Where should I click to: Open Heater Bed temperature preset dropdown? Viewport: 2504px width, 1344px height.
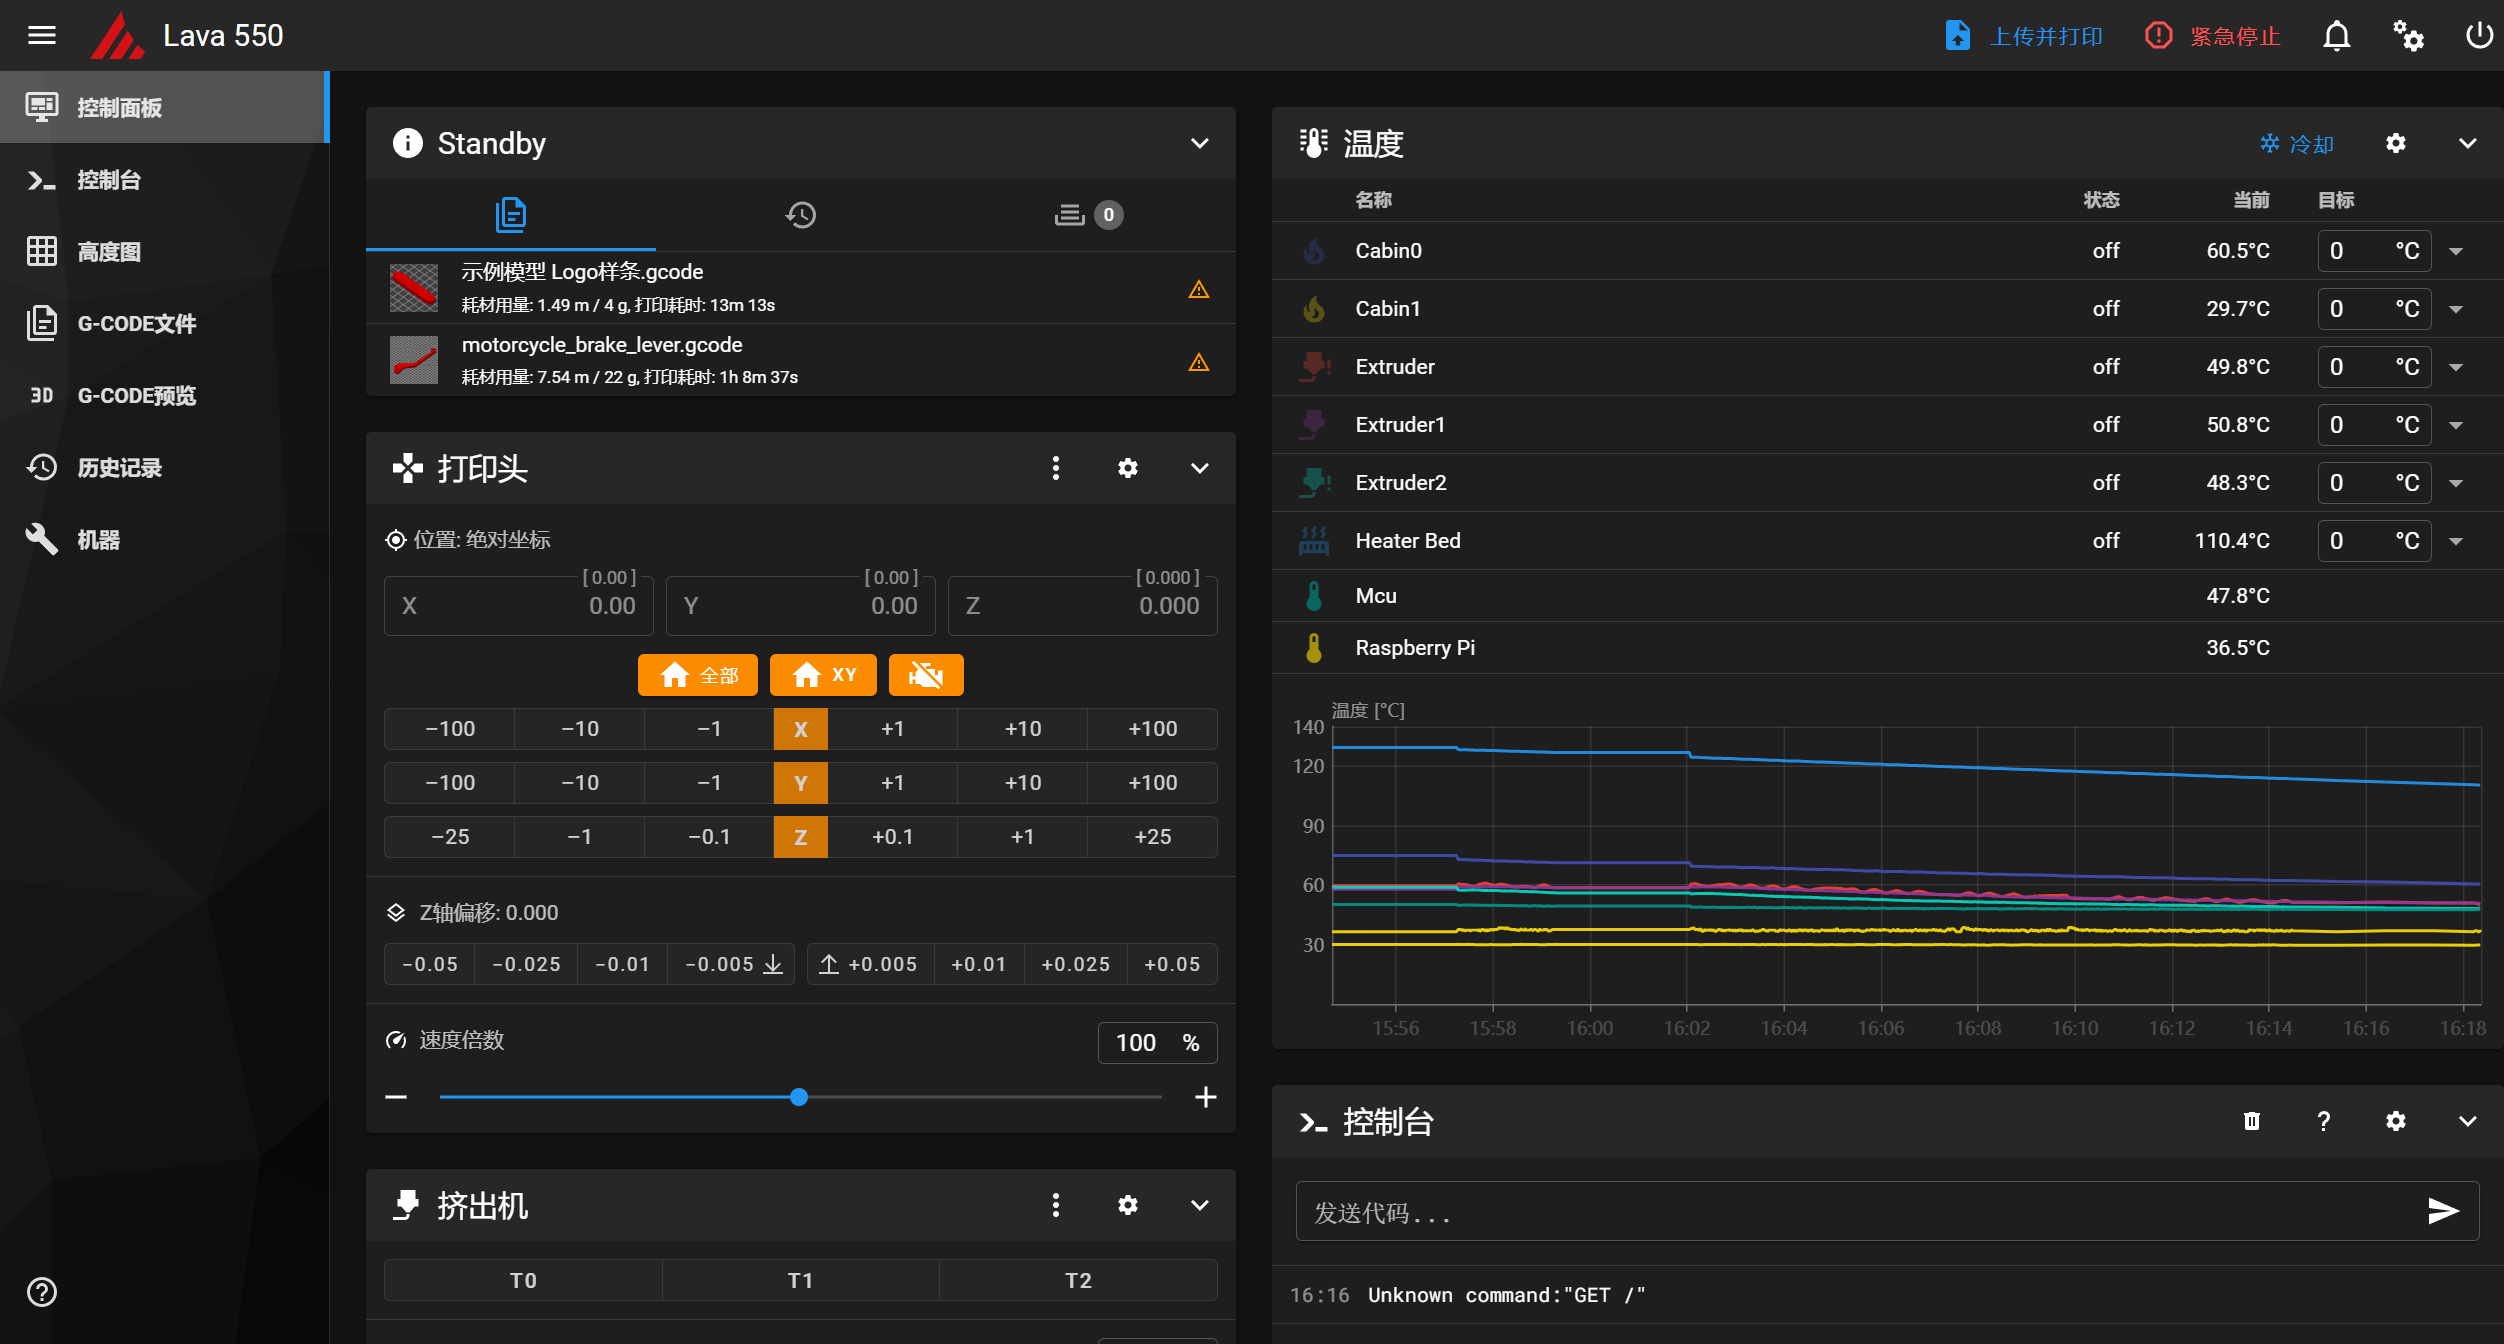2456,541
